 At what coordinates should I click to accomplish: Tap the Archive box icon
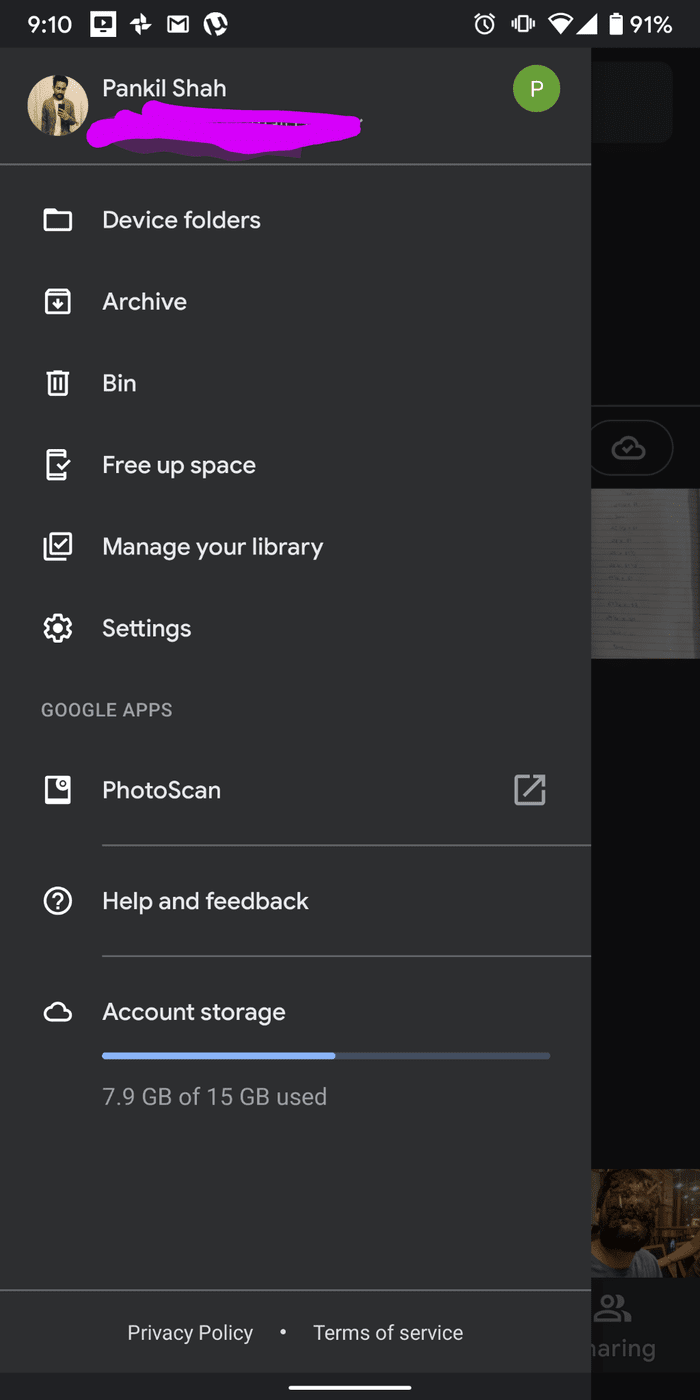click(x=58, y=302)
